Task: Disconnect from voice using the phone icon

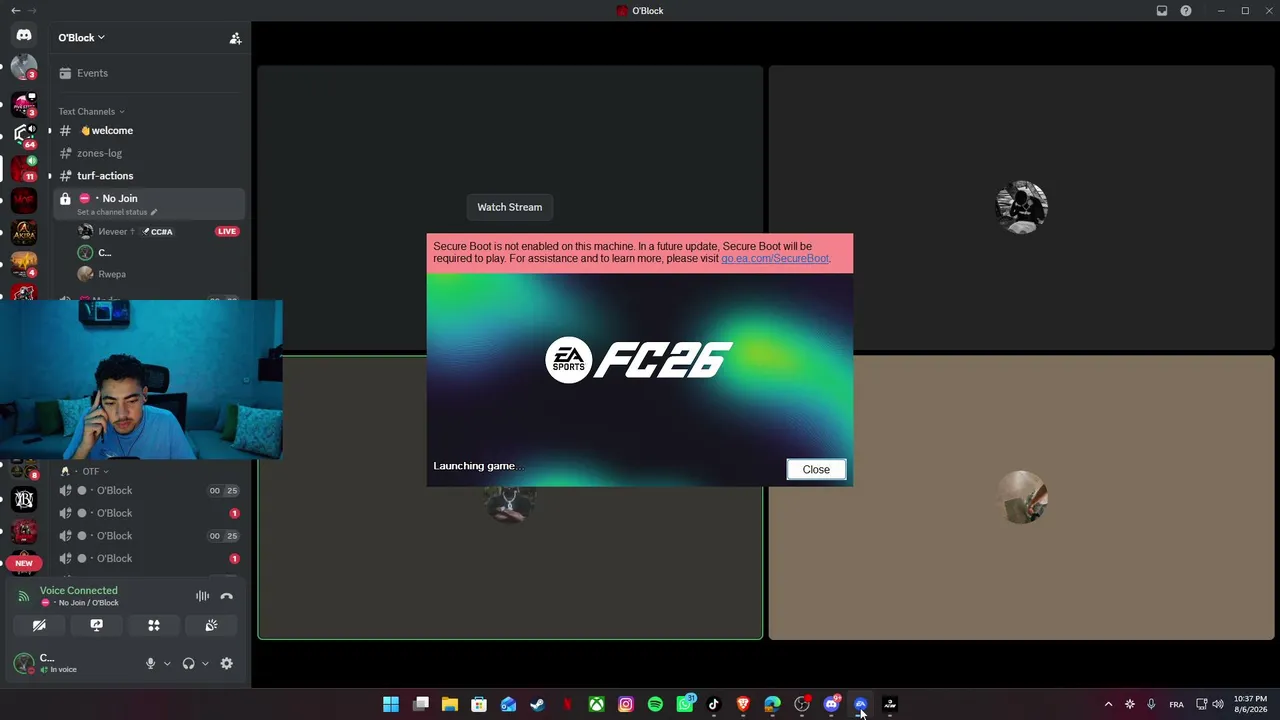Action: [x=227, y=596]
